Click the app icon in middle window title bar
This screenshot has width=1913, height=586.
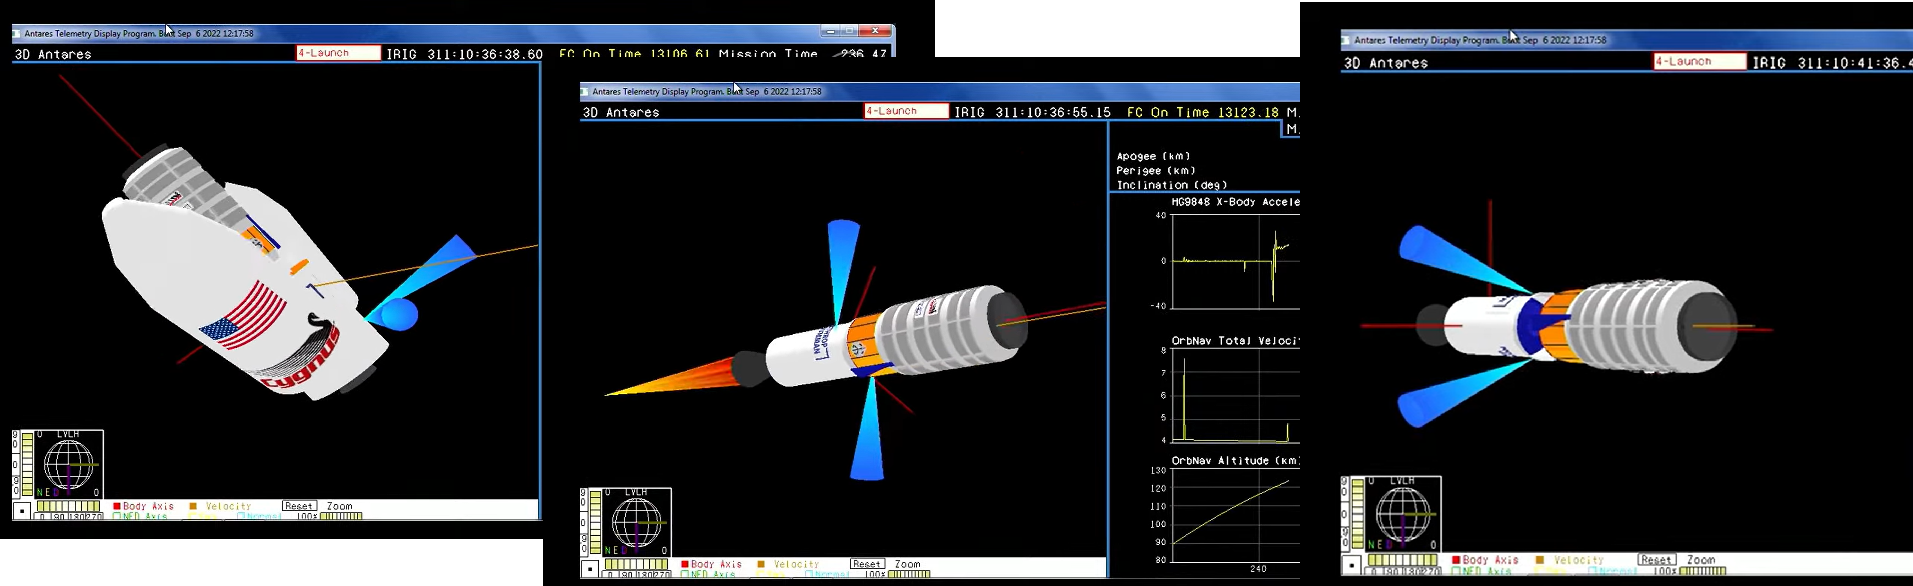(x=585, y=91)
